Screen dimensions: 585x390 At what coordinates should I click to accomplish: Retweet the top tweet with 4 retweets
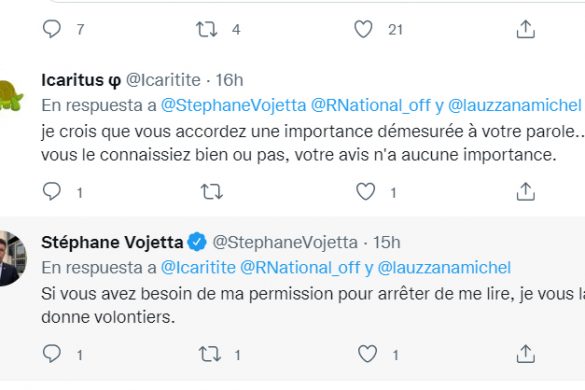click(207, 29)
